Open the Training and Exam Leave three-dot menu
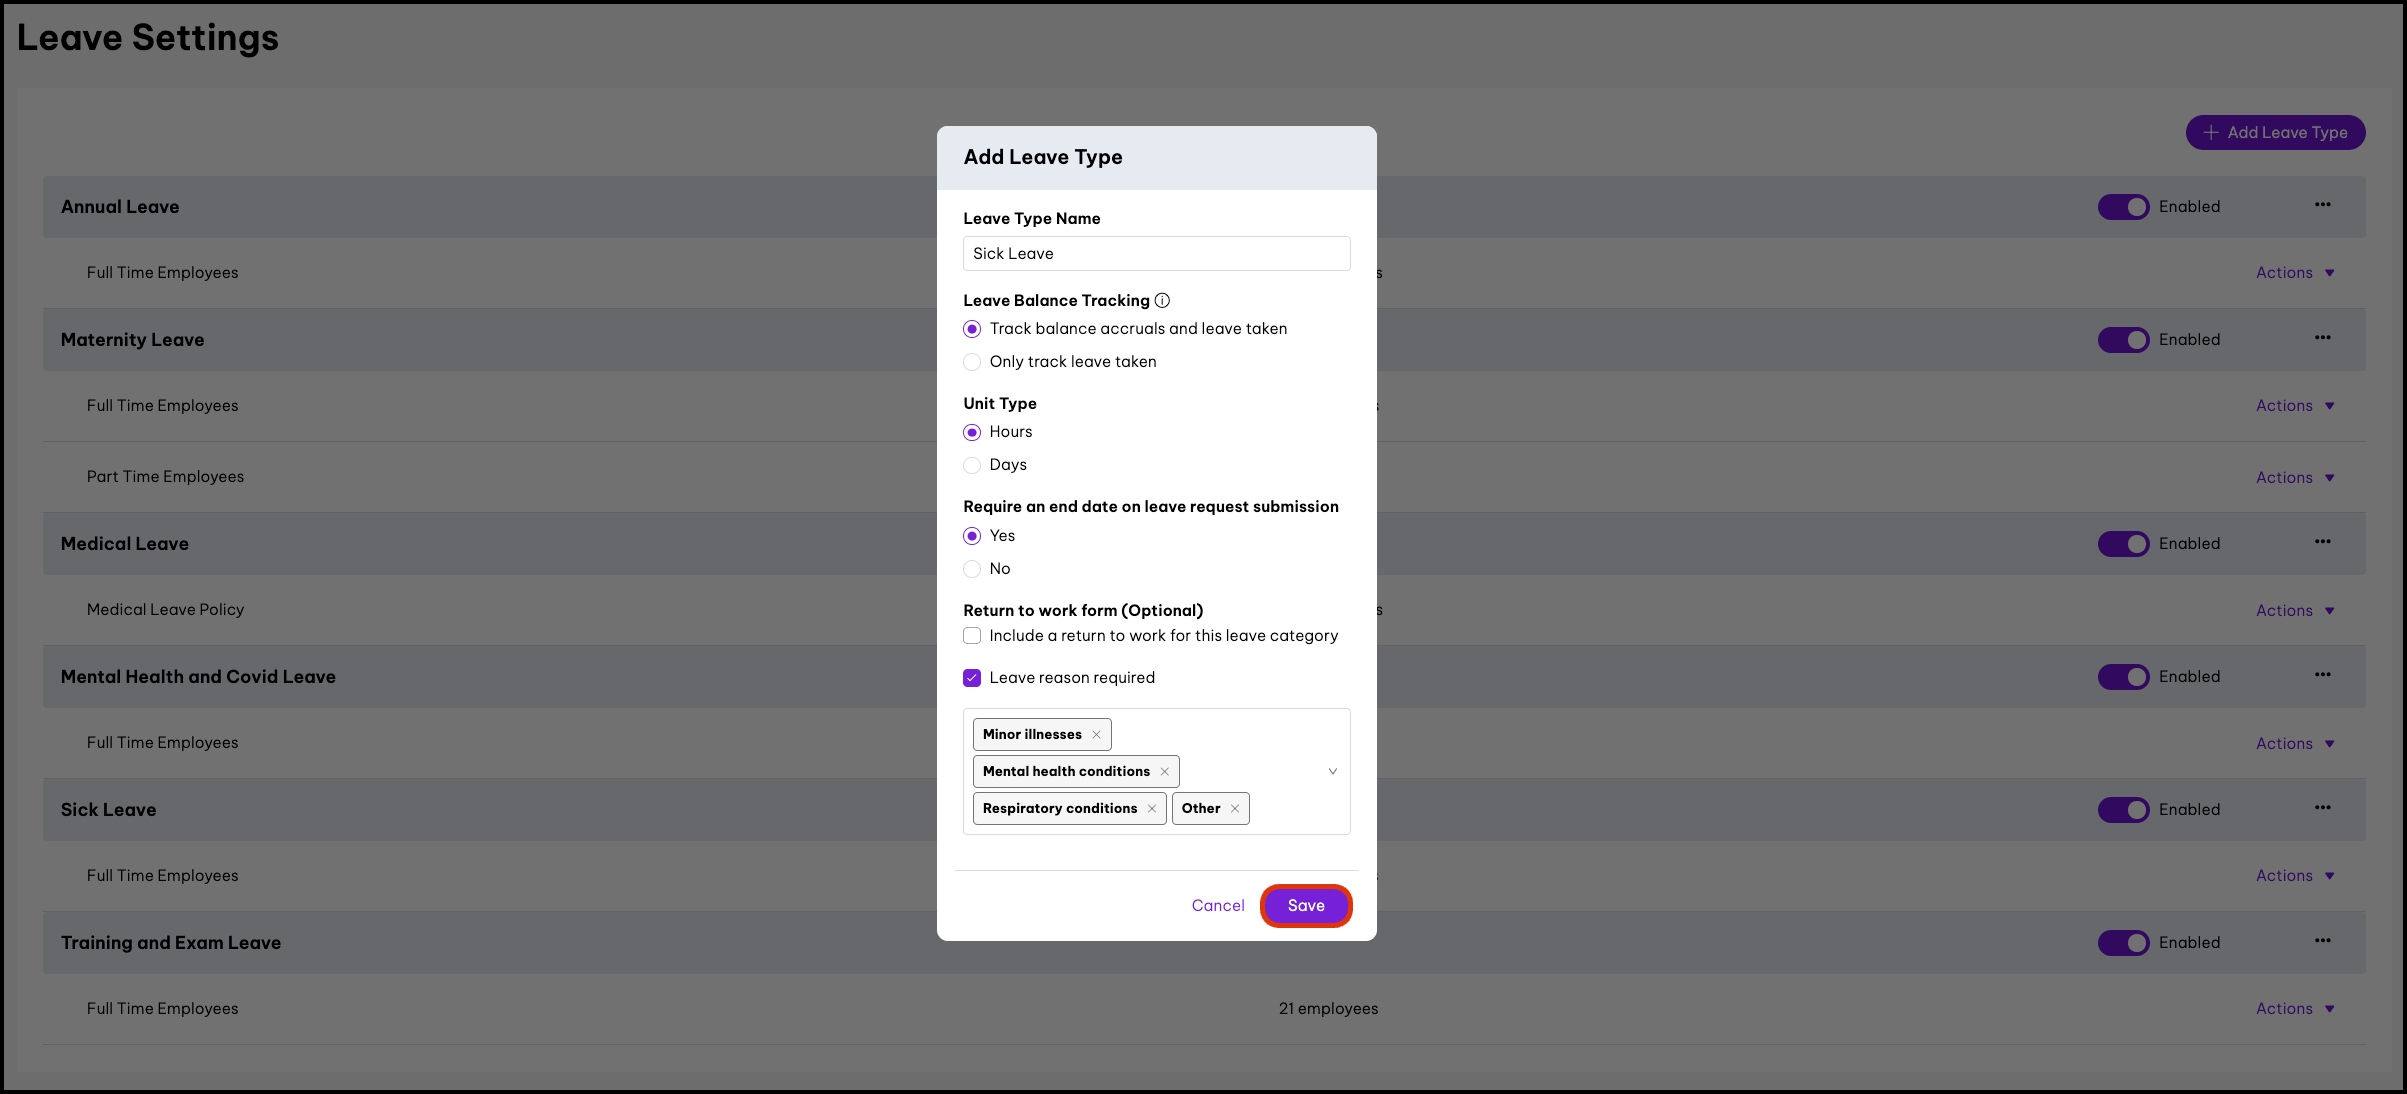This screenshot has width=2407, height=1094. click(2322, 941)
